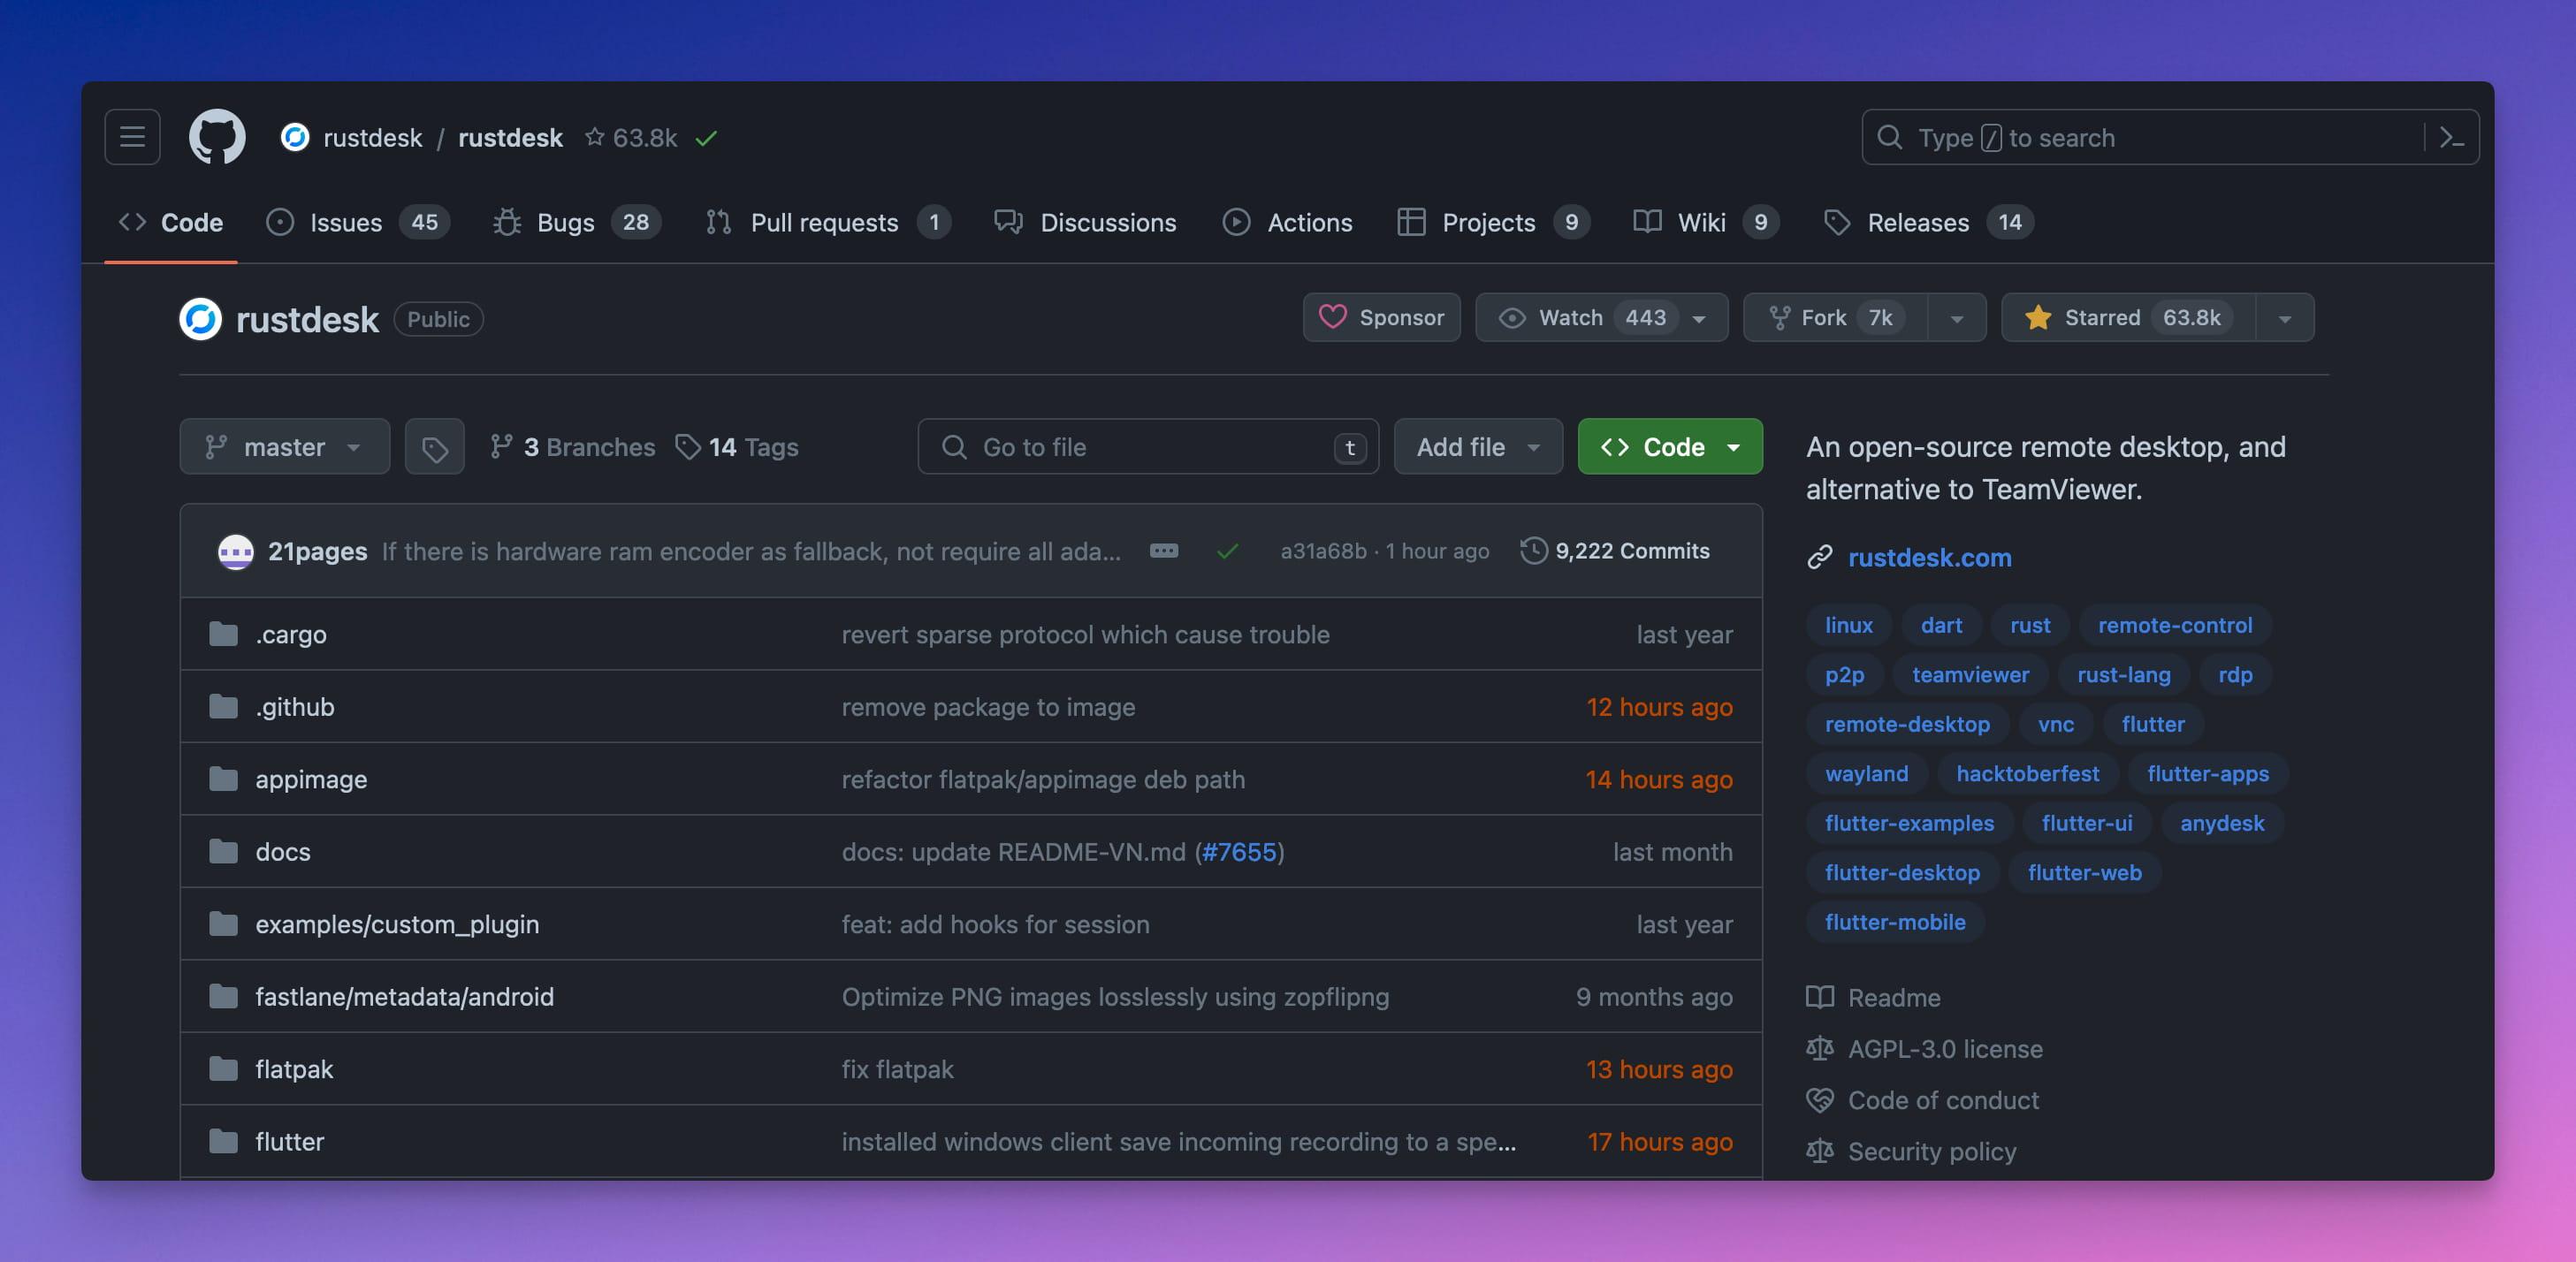
Task: Visit the rustdesk.com link
Action: 1929,558
